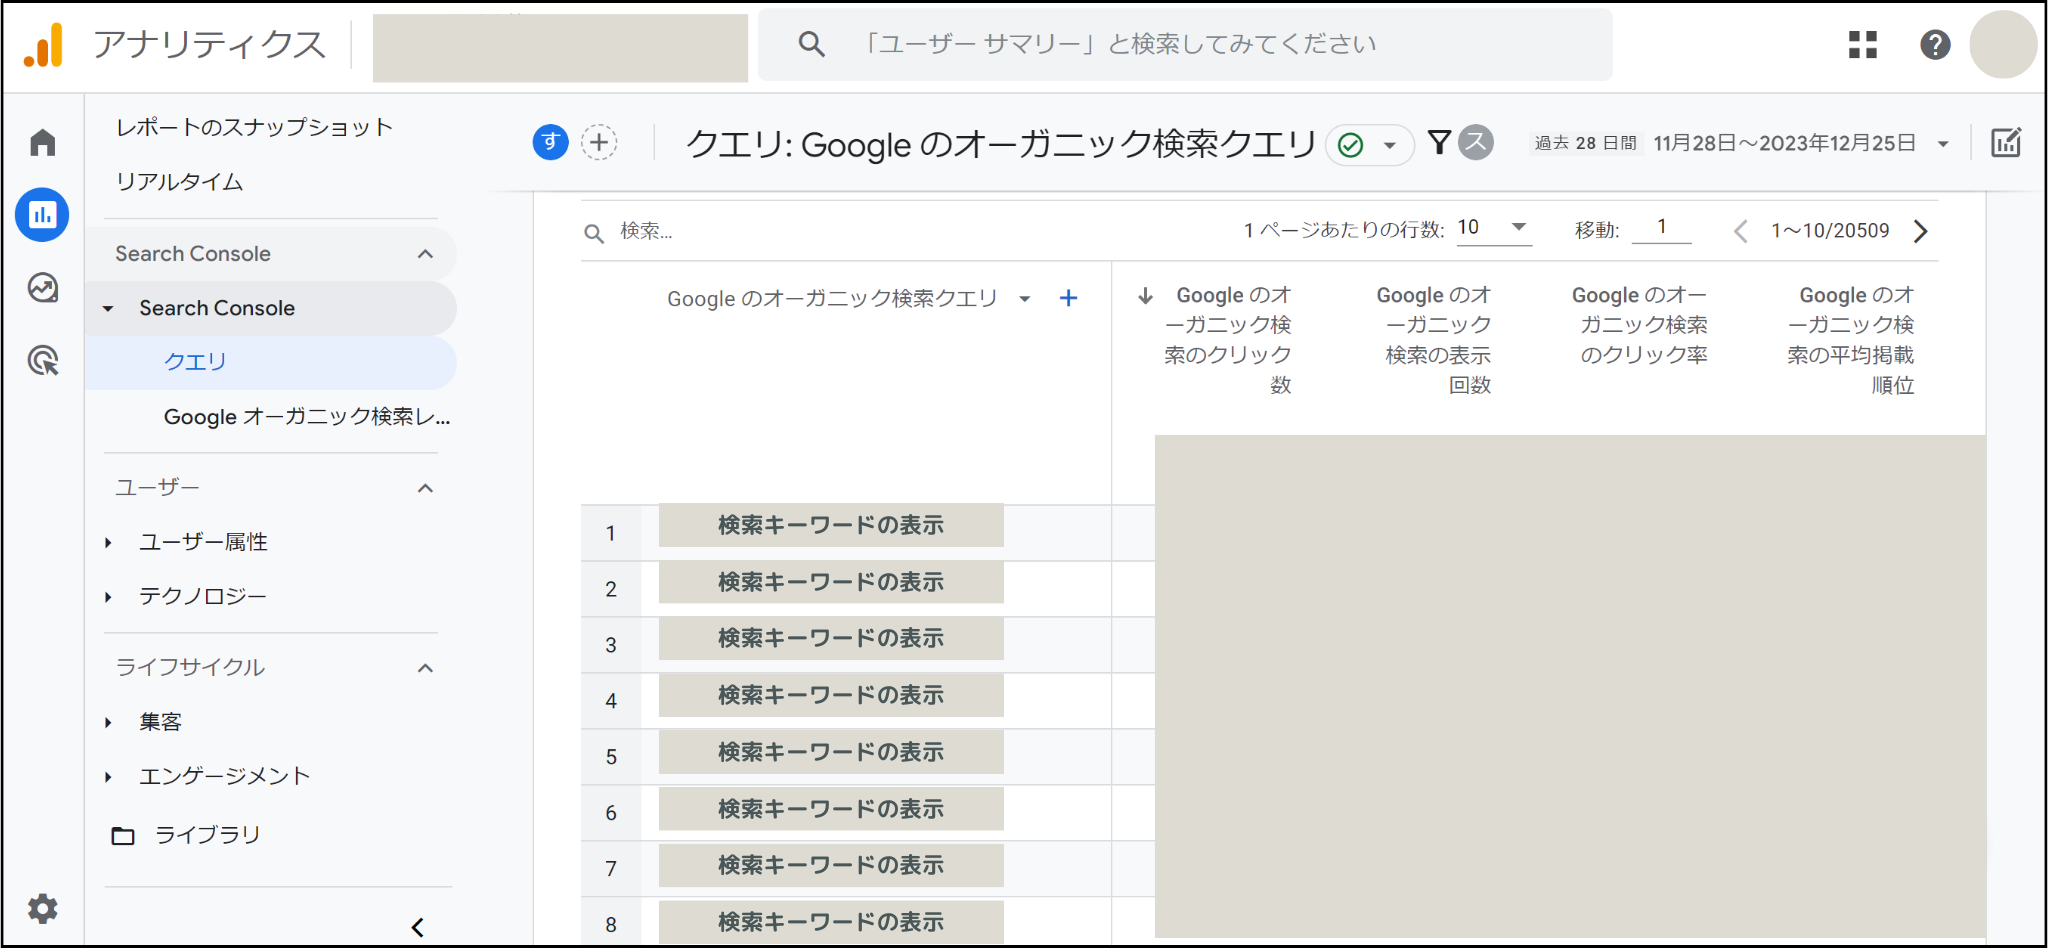Open the report status dropdown arrow
This screenshot has height=948, width=2048.
click(x=1389, y=146)
